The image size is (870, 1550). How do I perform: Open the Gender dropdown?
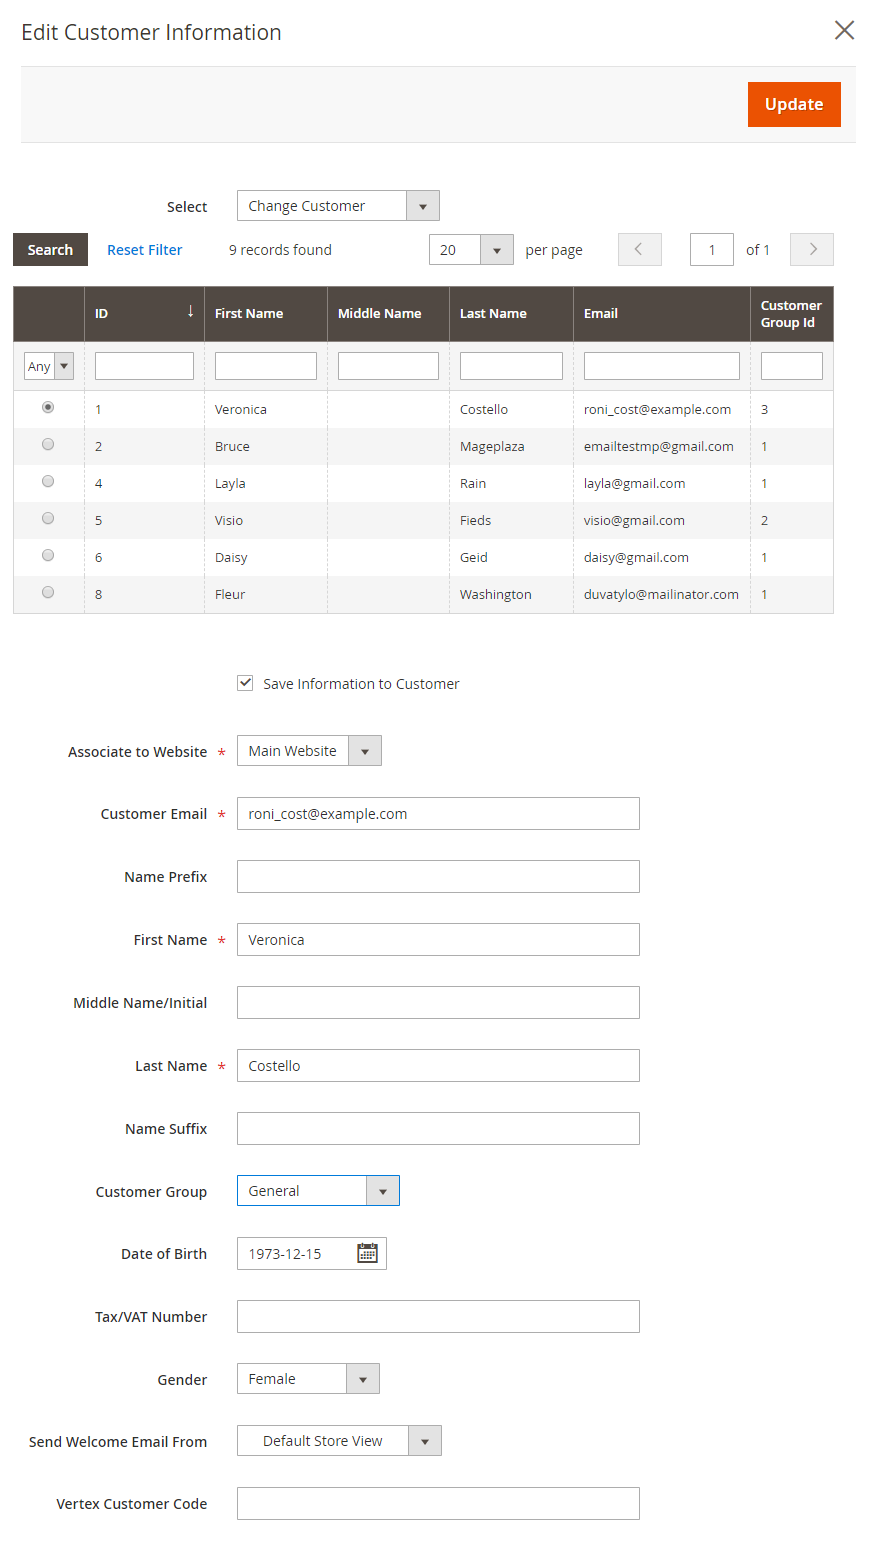point(307,1379)
